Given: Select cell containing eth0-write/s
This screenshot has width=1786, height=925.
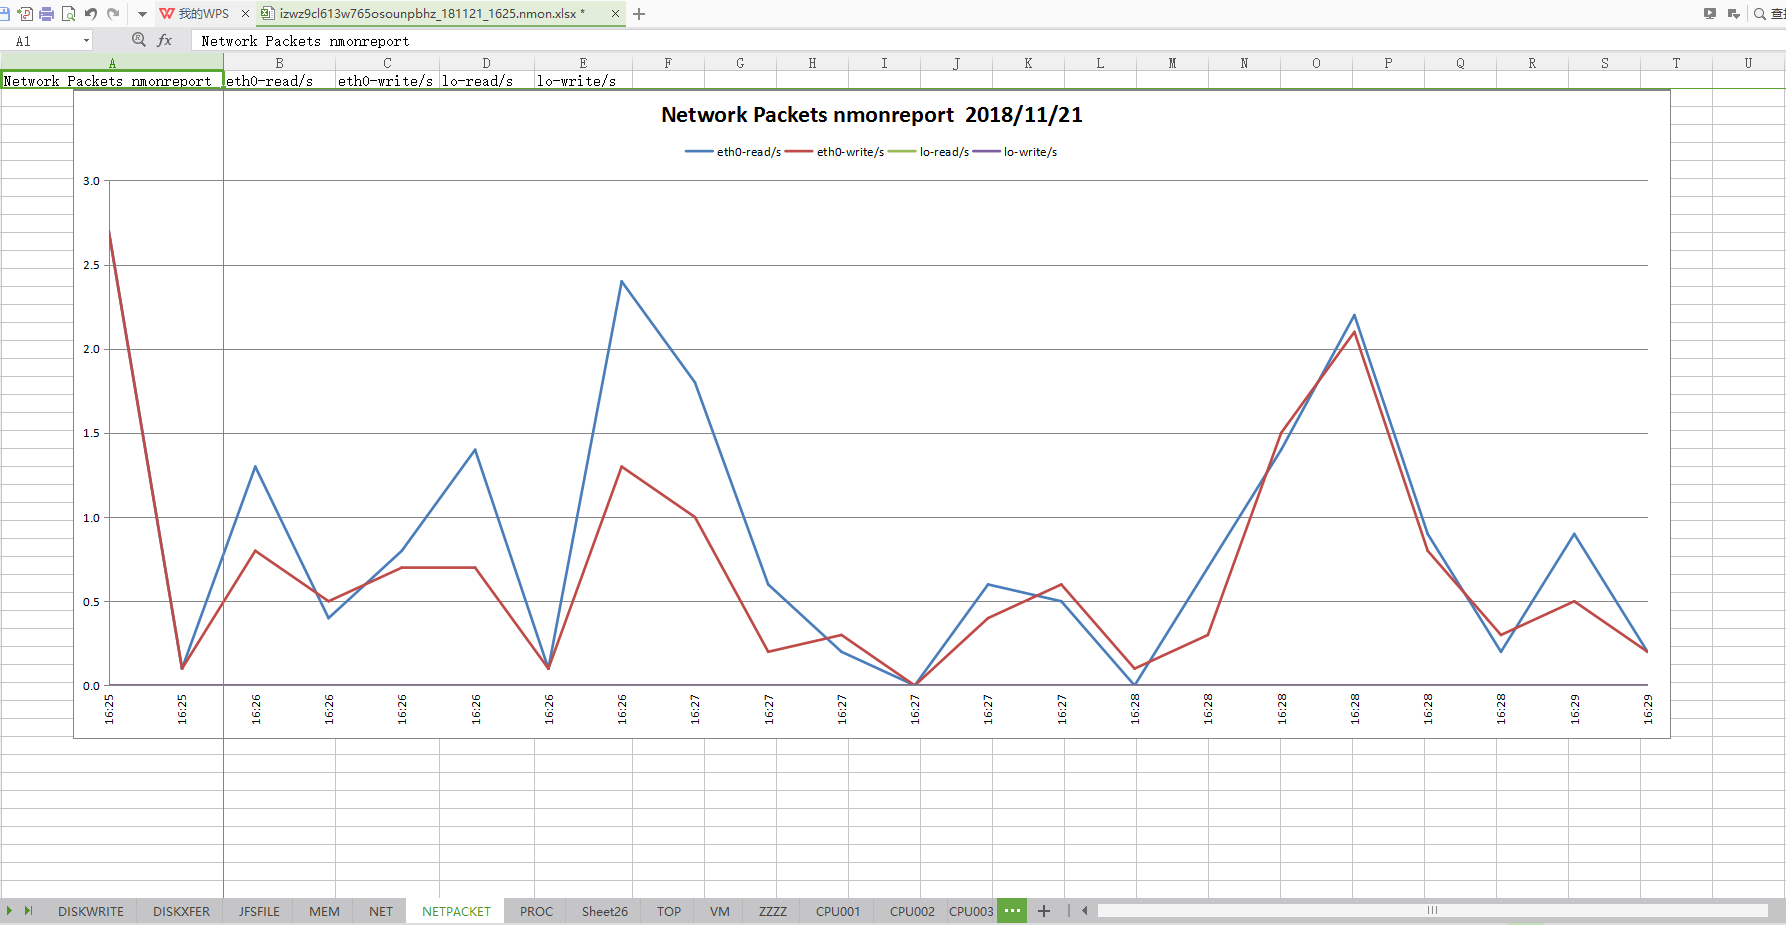Looking at the screenshot, I should [387, 81].
